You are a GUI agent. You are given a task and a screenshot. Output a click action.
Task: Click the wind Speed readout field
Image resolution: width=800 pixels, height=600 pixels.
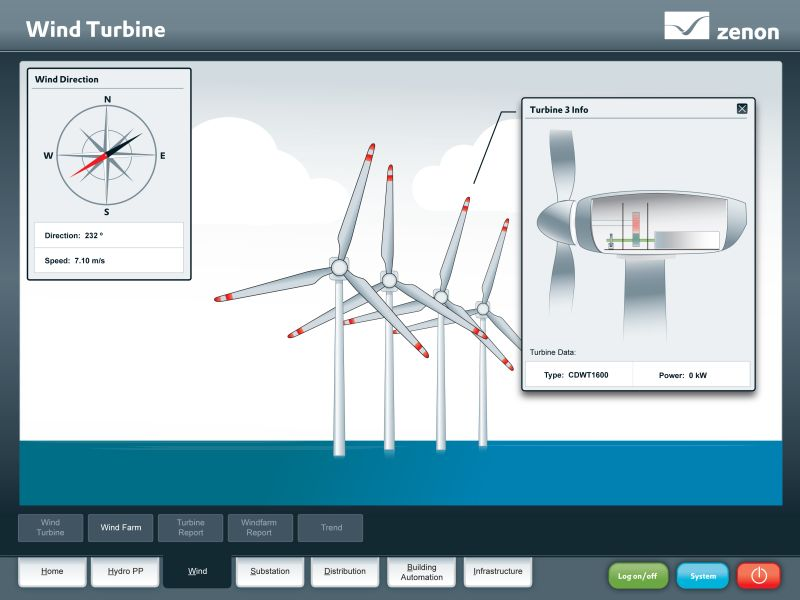click(107, 259)
